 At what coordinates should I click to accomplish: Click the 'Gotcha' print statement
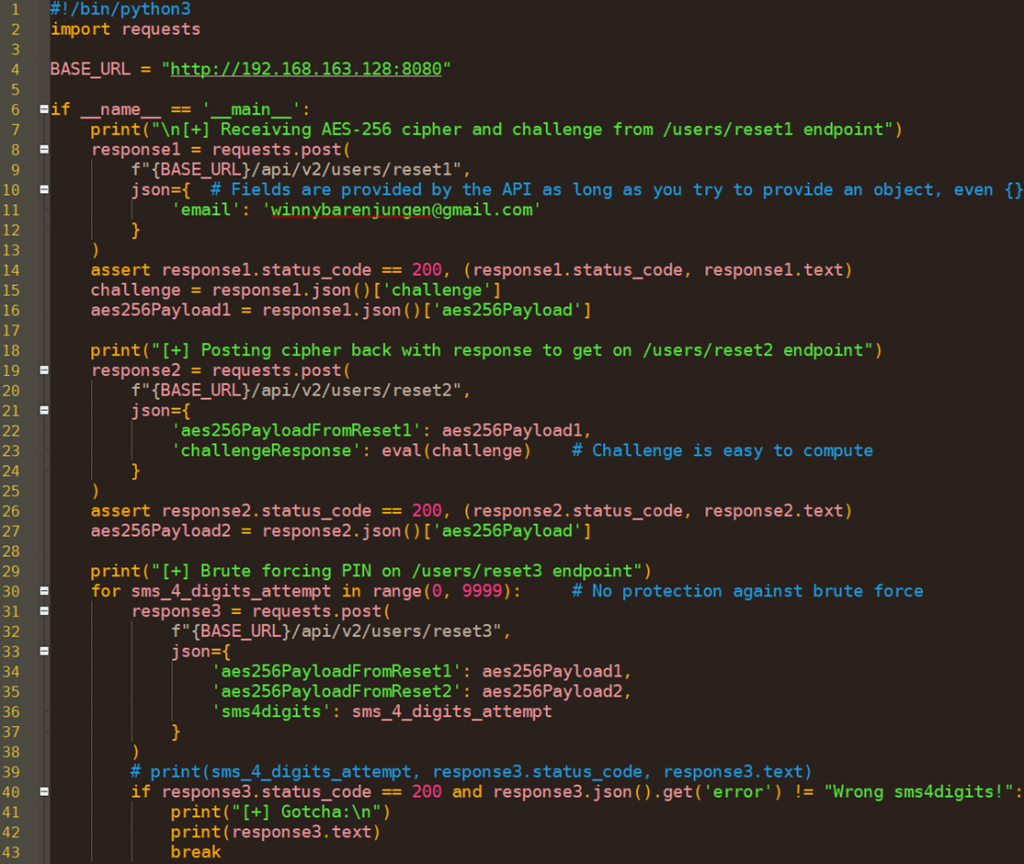pyautogui.click(x=281, y=812)
